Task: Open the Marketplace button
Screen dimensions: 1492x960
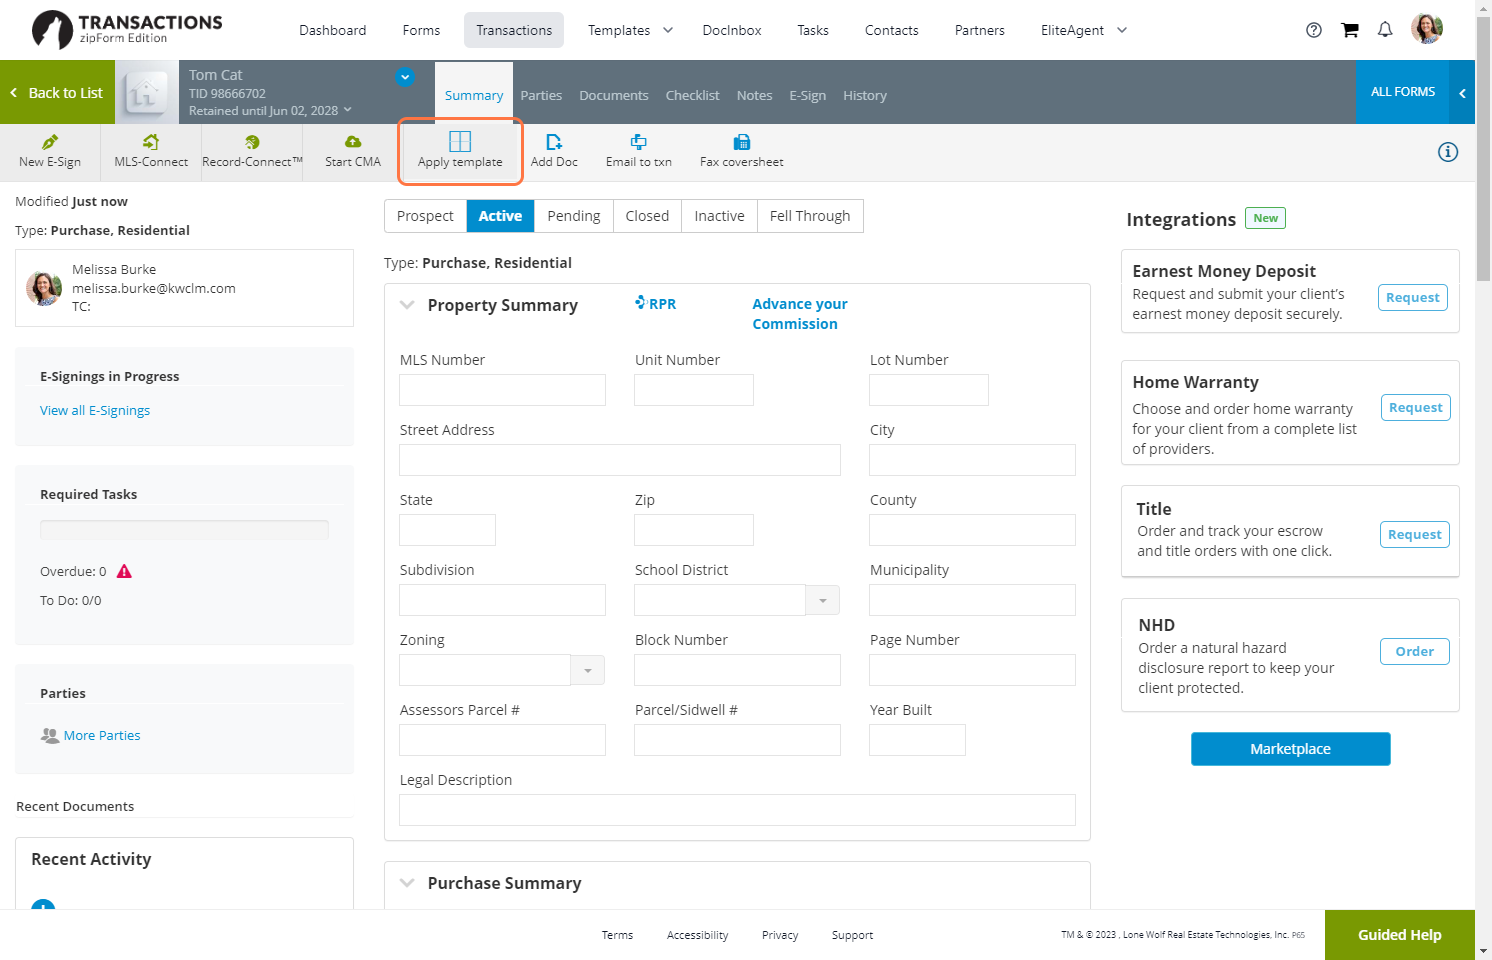Action: click(x=1291, y=749)
